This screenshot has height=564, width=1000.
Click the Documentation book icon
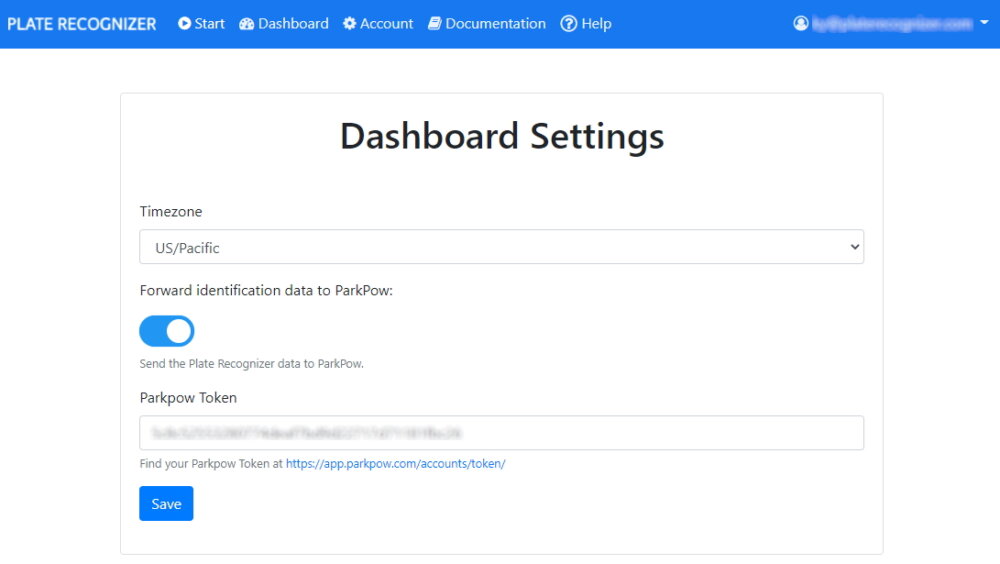click(x=434, y=24)
